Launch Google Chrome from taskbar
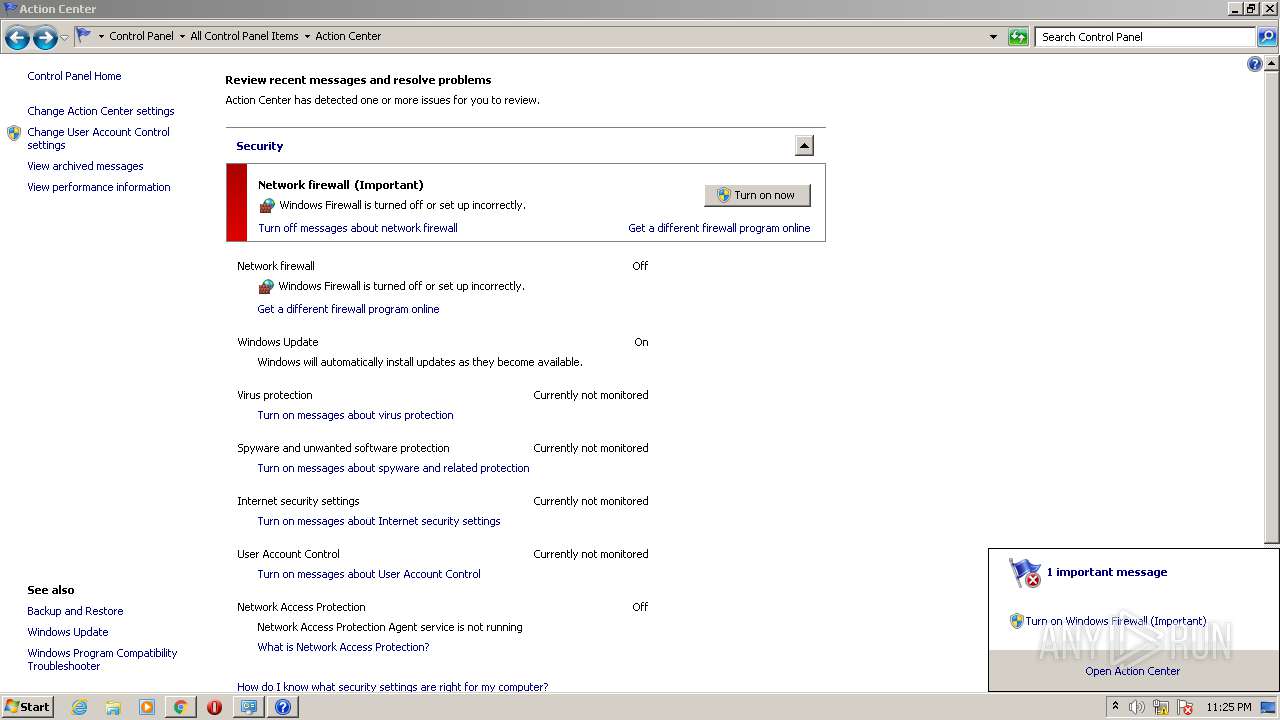 point(180,707)
